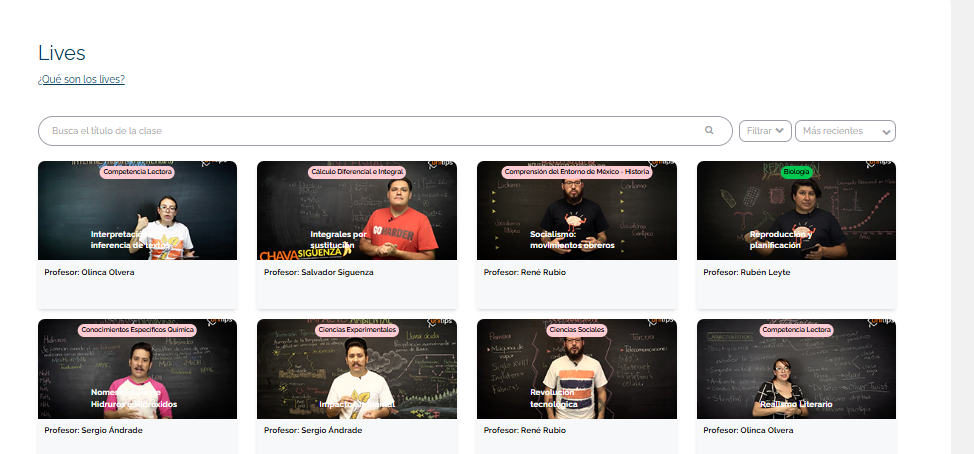Image resolution: width=974 pixels, height=454 pixels.
Task: Click the Ciencias Experimentales tag
Action: pos(357,330)
